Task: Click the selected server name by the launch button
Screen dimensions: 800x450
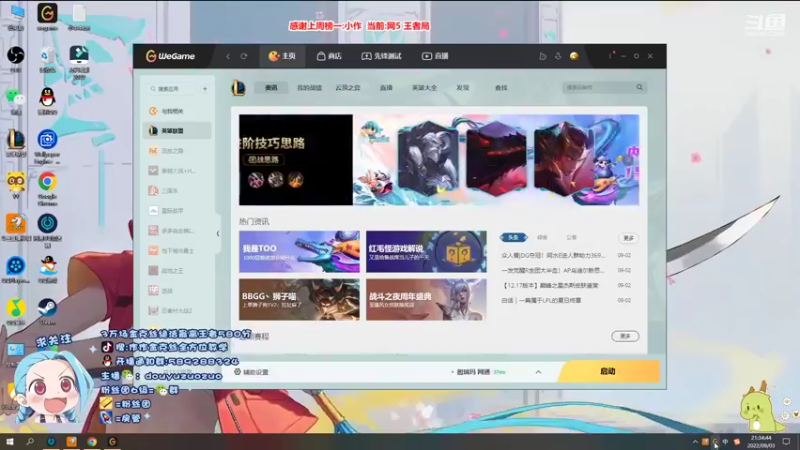Action: (x=473, y=372)
